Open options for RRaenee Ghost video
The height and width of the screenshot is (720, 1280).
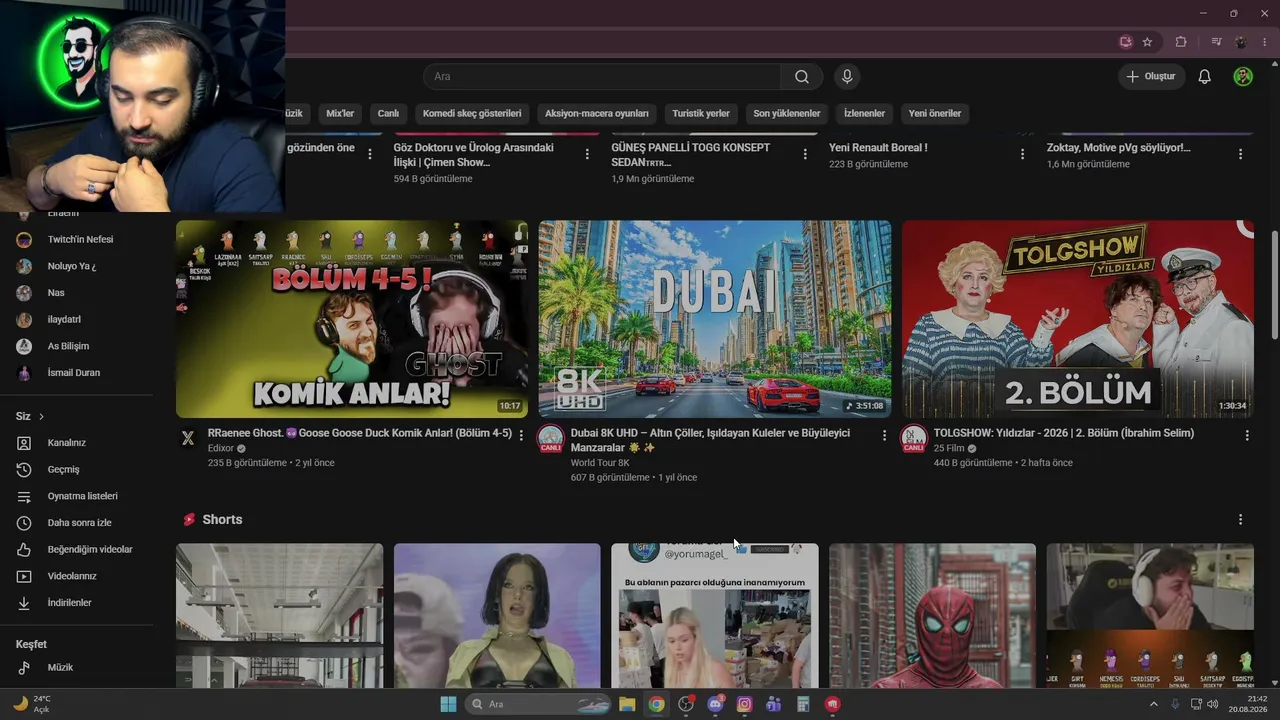point(521,435)
